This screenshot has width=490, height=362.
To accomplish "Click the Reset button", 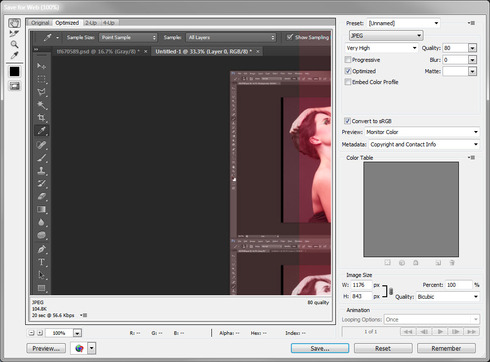I will [383, 348].
